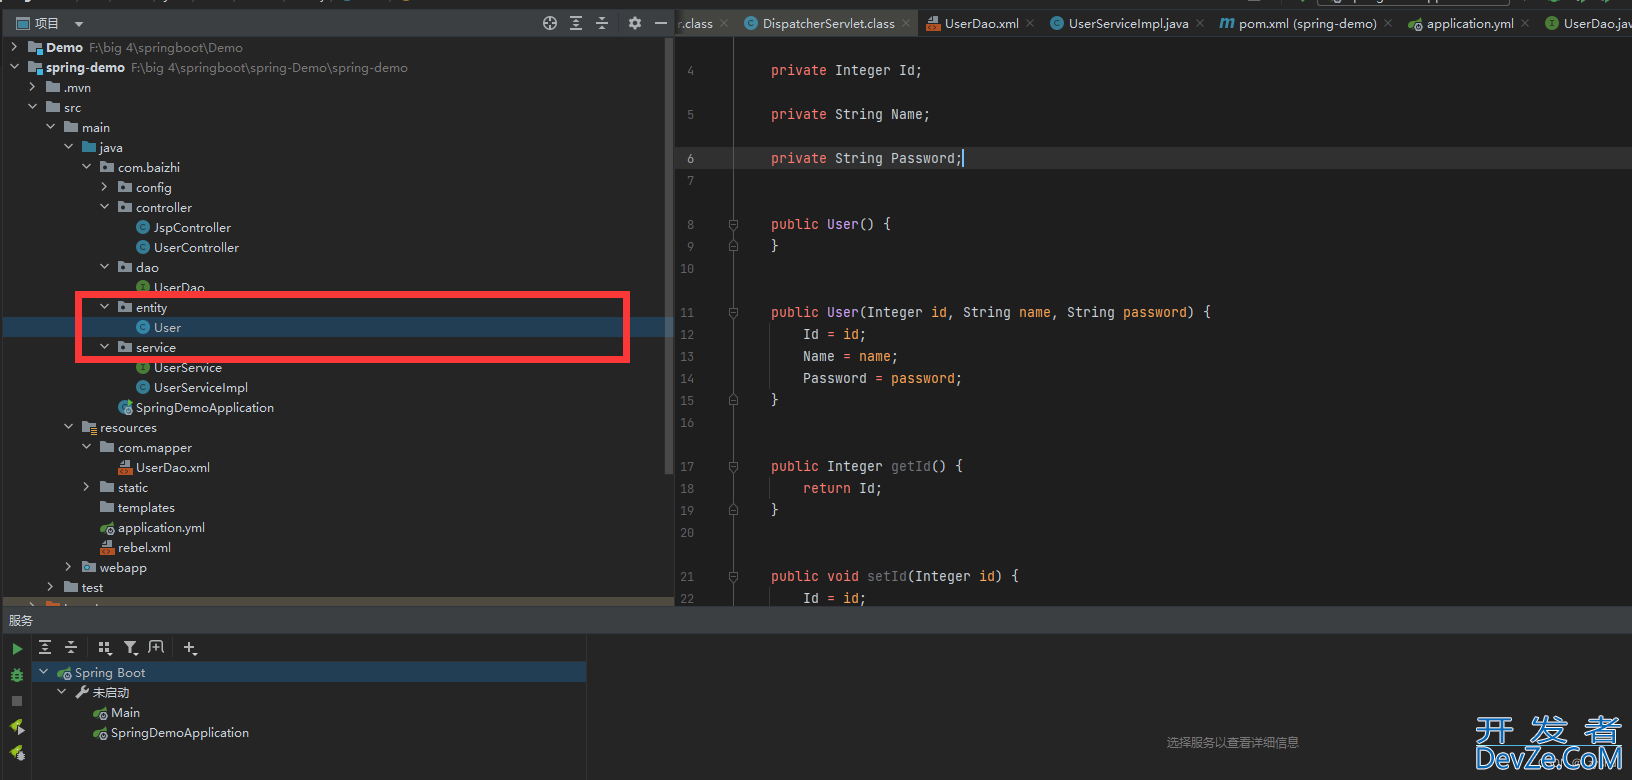Stop the service with square stop icon
The width and height of the screenshot is (1632, 780).
point(17,701)
